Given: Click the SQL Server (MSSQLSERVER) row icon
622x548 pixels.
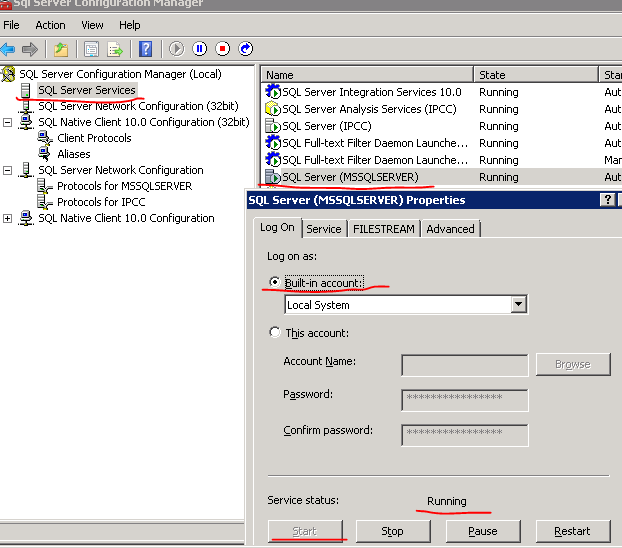Looking at the screenshot, I should (x=273, y=177).
